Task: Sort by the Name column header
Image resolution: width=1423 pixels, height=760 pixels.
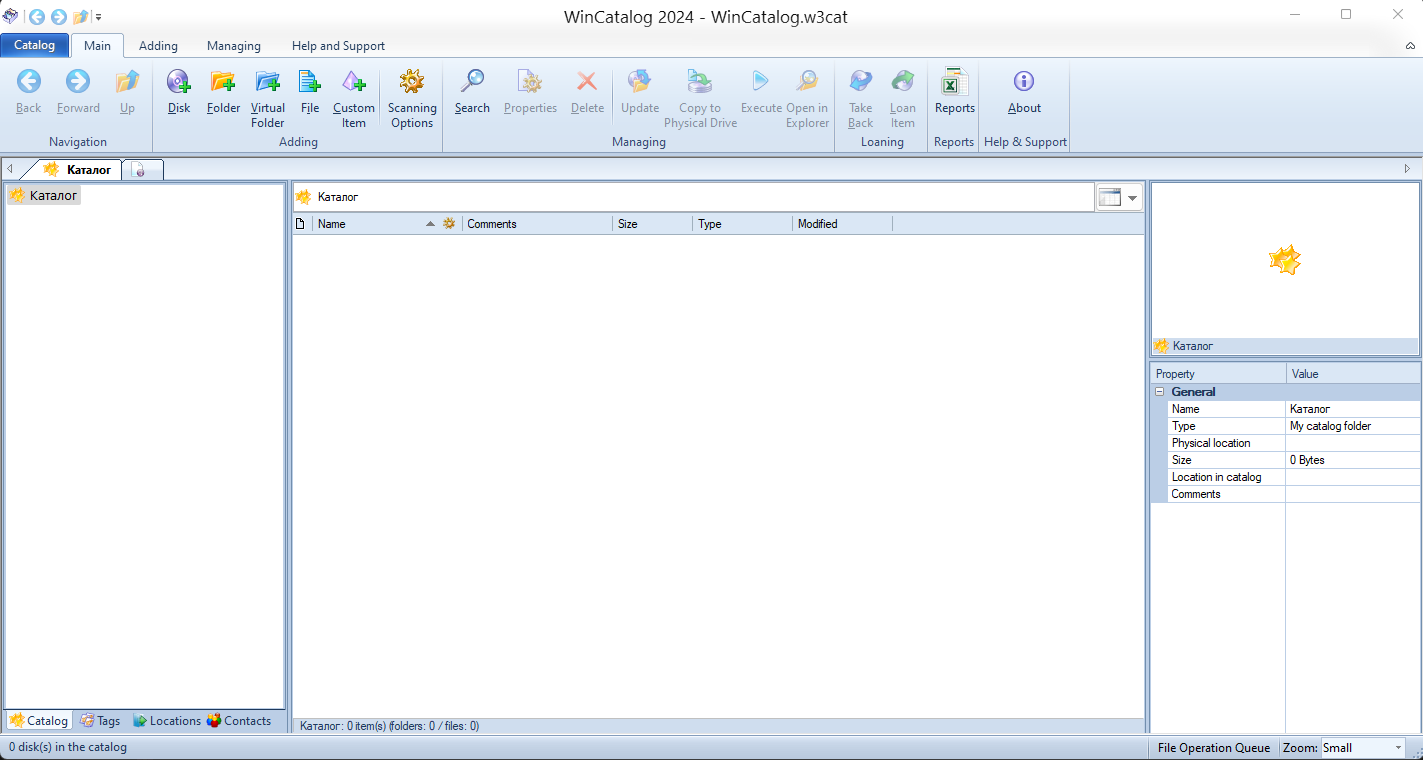Action: 375,224
